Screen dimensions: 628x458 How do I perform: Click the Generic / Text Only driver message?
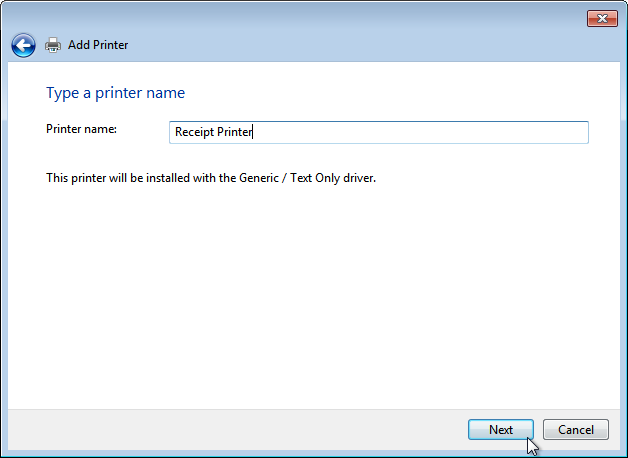coord(211,178)
